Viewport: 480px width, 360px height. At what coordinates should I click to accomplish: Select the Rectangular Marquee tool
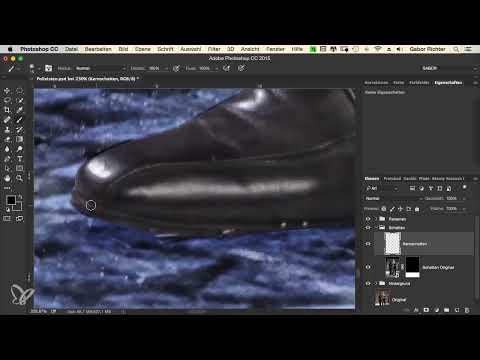[x=20, y=91]
